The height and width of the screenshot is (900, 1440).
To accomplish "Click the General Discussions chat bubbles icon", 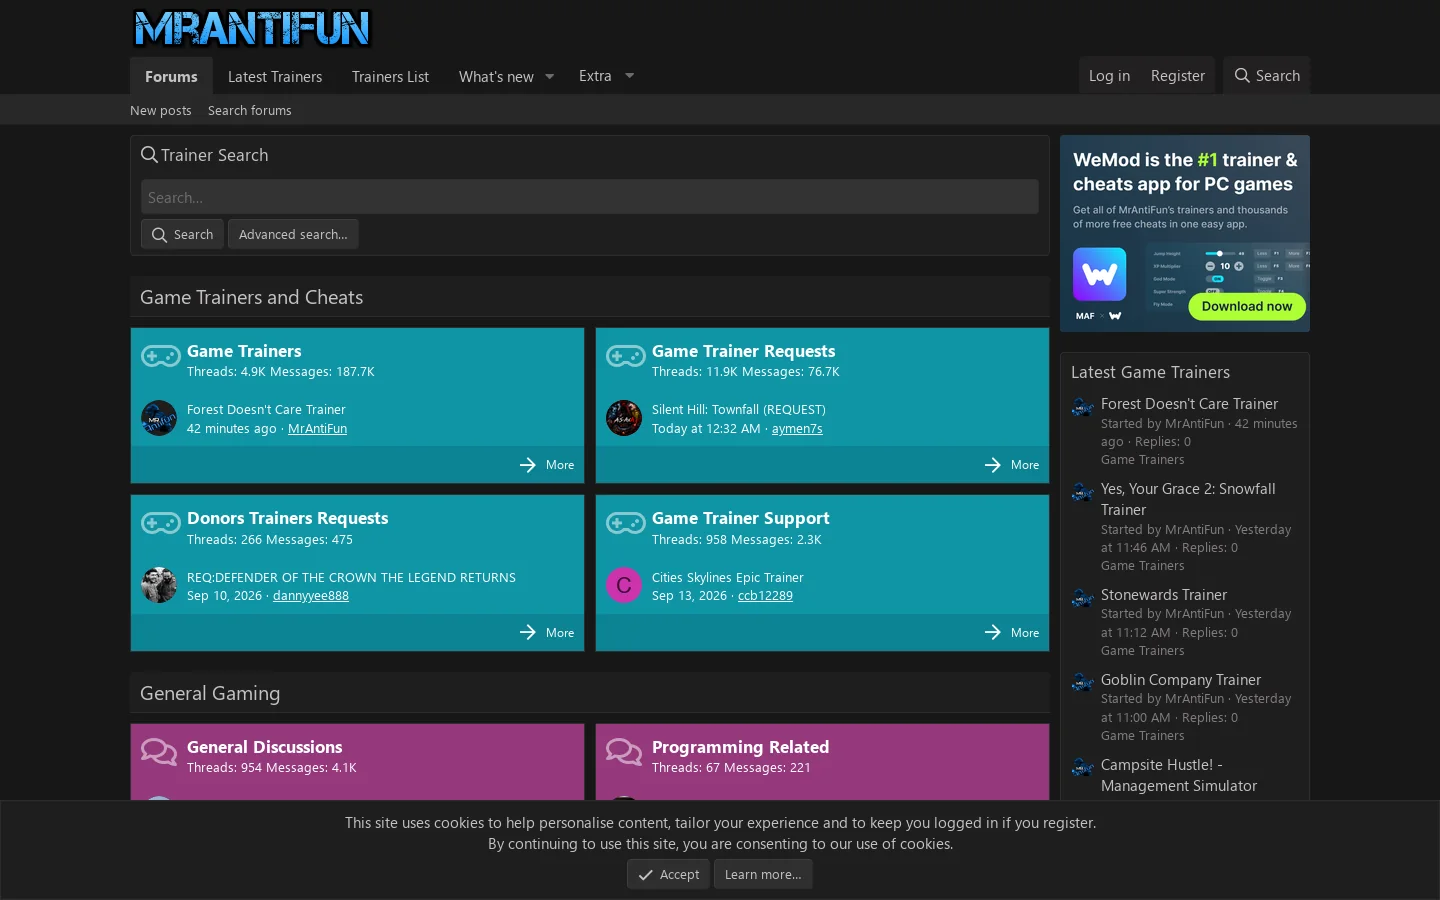I will click(x=159, y=751).
